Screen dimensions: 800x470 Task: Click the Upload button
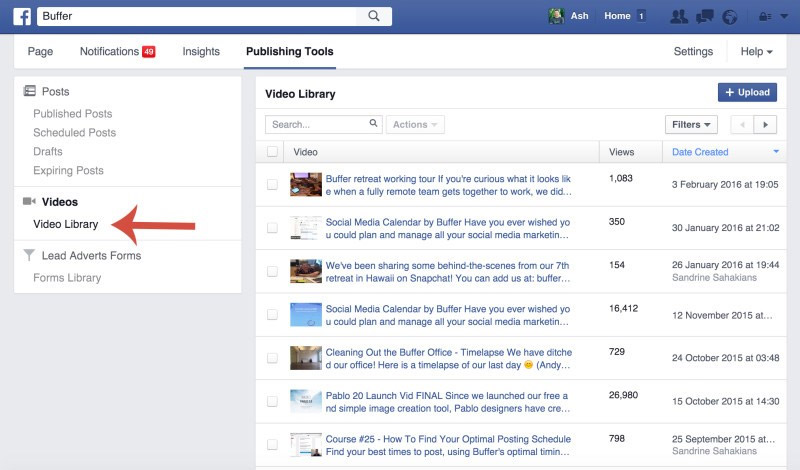click(747, 93)
